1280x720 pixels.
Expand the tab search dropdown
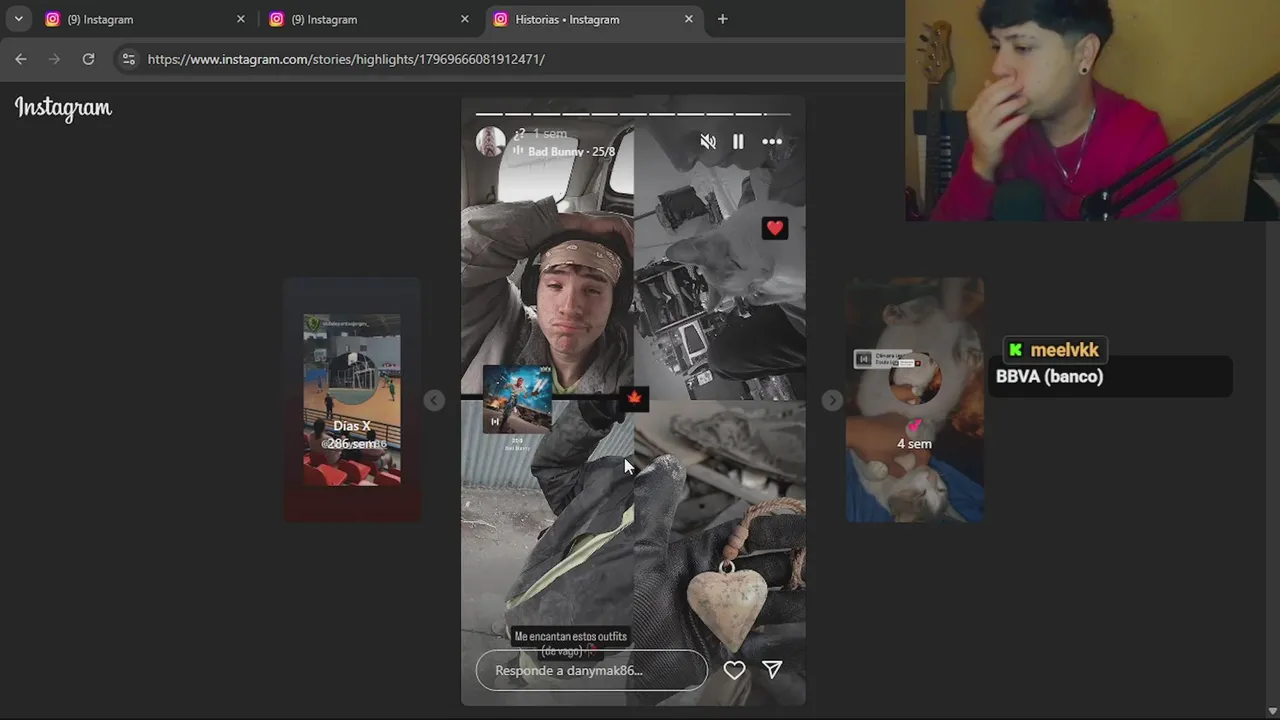[18, 19]
